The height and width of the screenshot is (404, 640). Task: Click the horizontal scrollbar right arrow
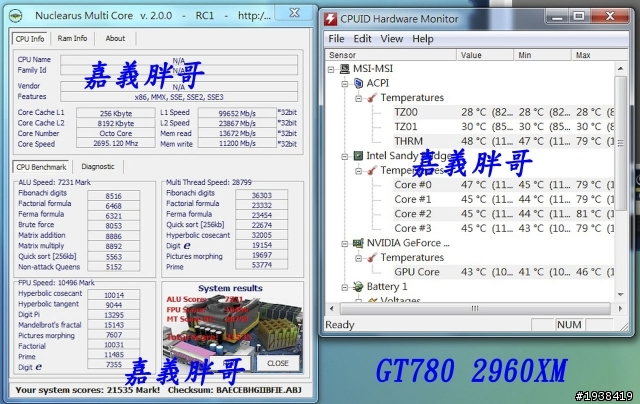pyautogui.click(x=620, y=309)
